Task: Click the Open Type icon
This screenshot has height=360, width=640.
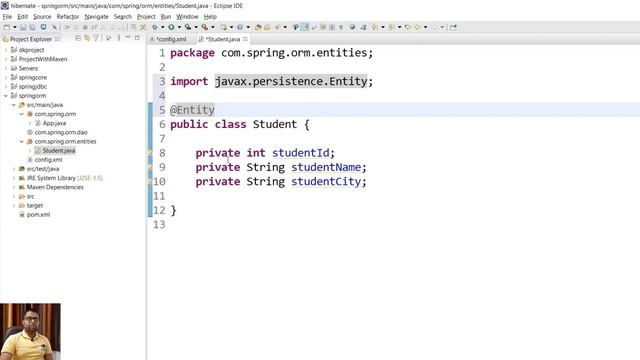Action: click(x=258, y=27)
